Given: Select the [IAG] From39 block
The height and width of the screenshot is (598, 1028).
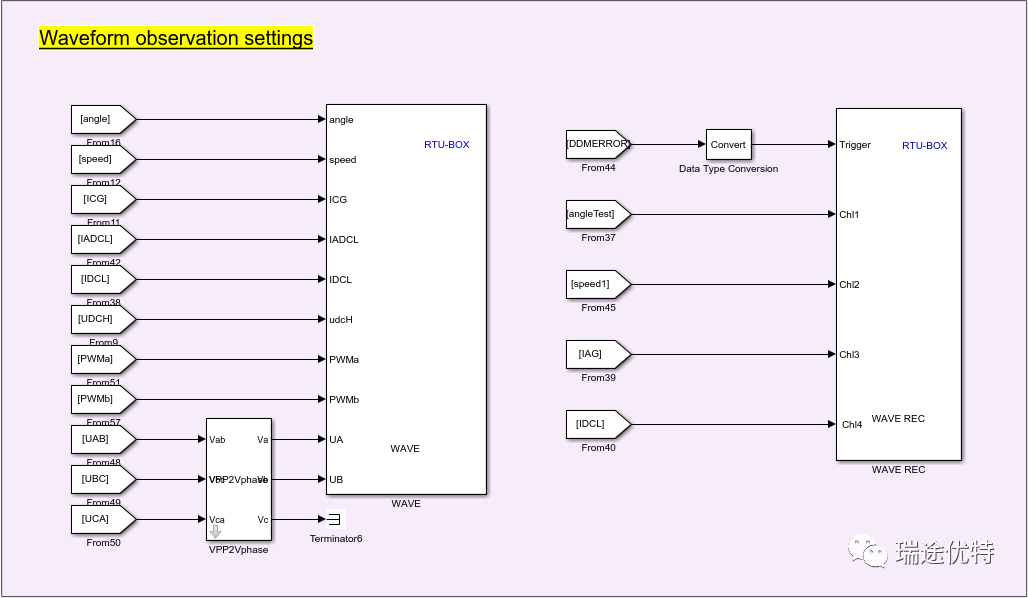Looking at the screenshot, I should pos(596,354).
